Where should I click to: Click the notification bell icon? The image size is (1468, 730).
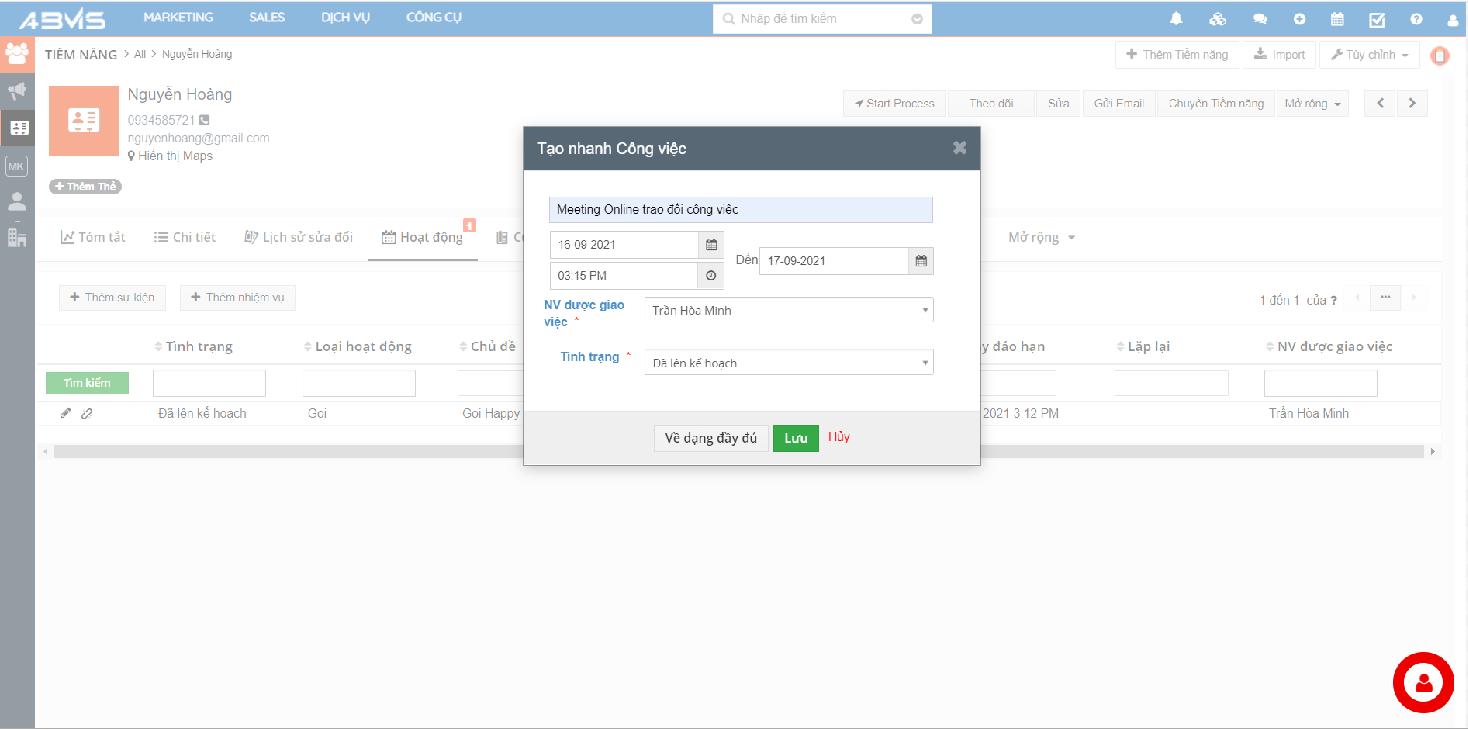click(x=1176, y=19)
